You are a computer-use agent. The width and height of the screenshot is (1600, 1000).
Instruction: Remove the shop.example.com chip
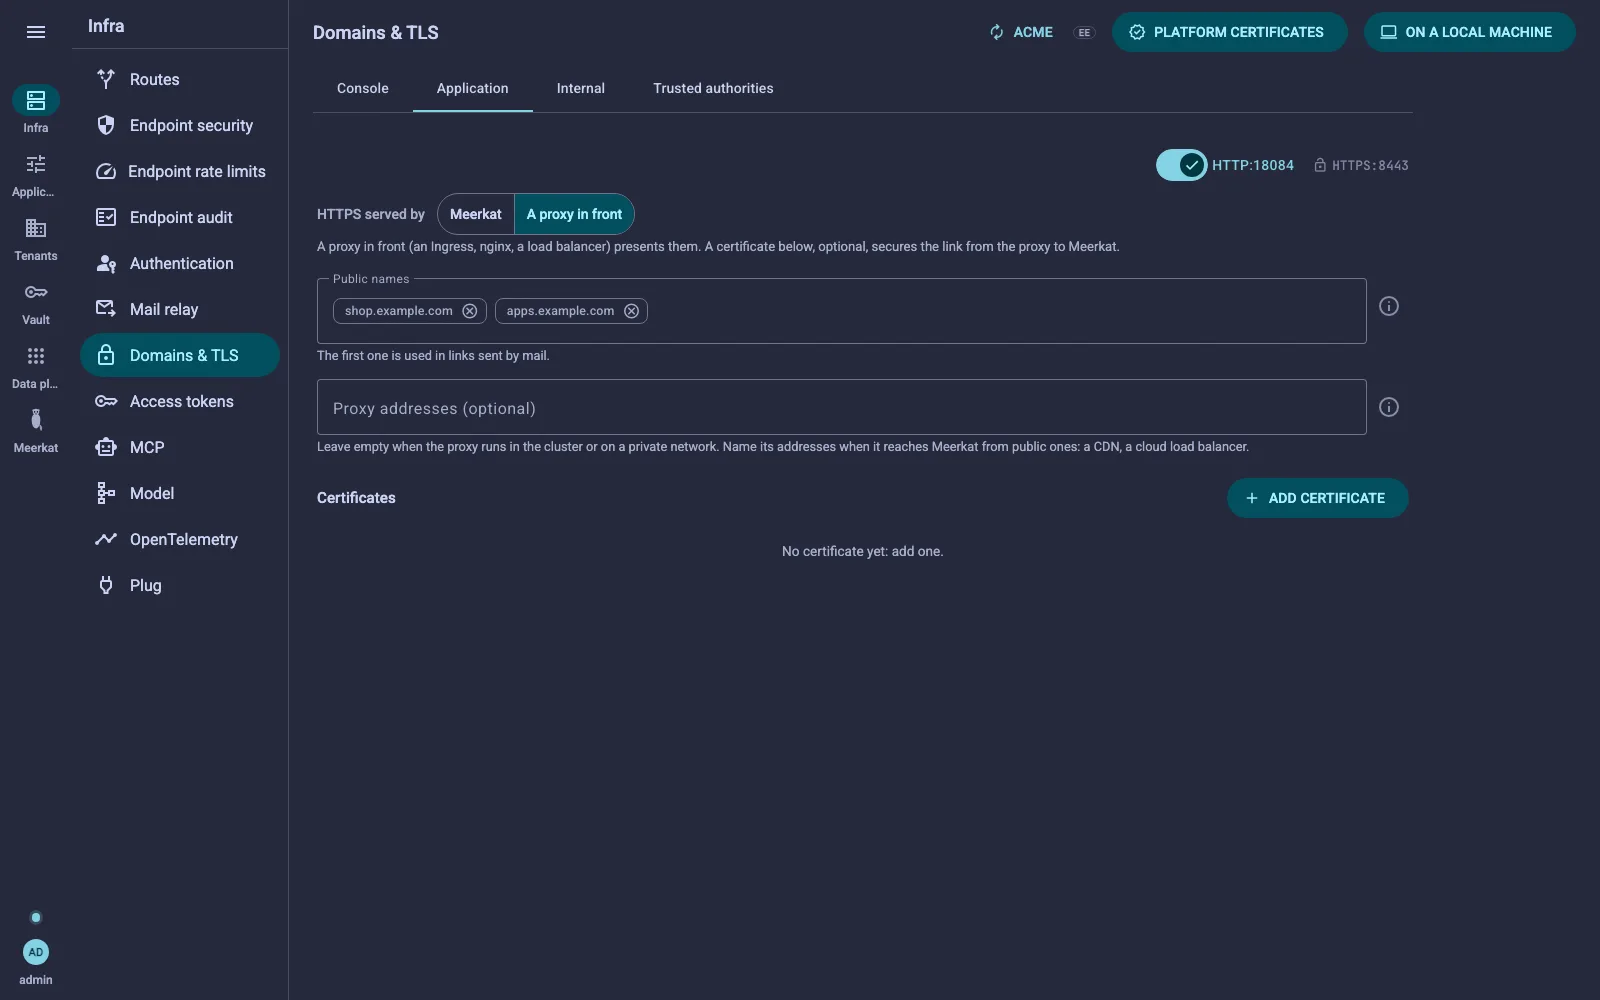469,311
